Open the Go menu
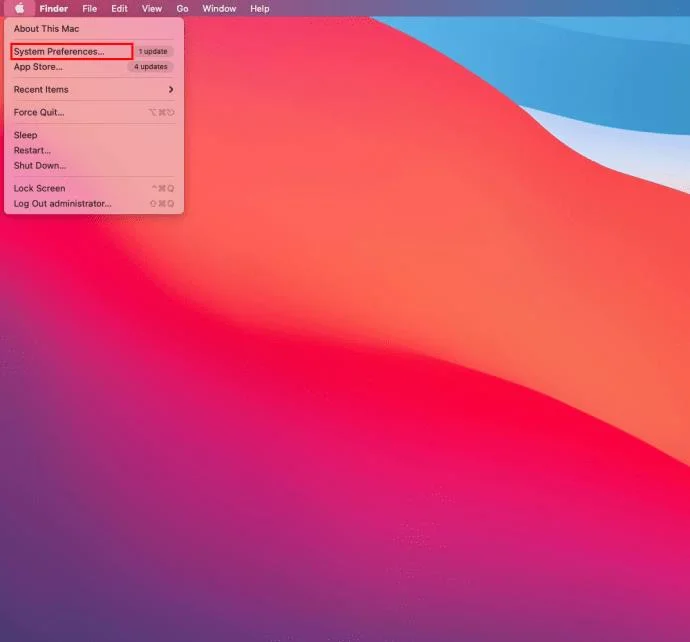This screenshot has width=690, height=642. coord(182,8)
